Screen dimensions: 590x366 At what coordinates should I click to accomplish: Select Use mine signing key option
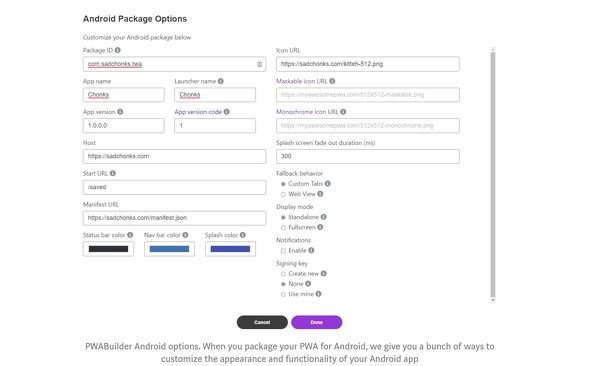coord(283,295)
